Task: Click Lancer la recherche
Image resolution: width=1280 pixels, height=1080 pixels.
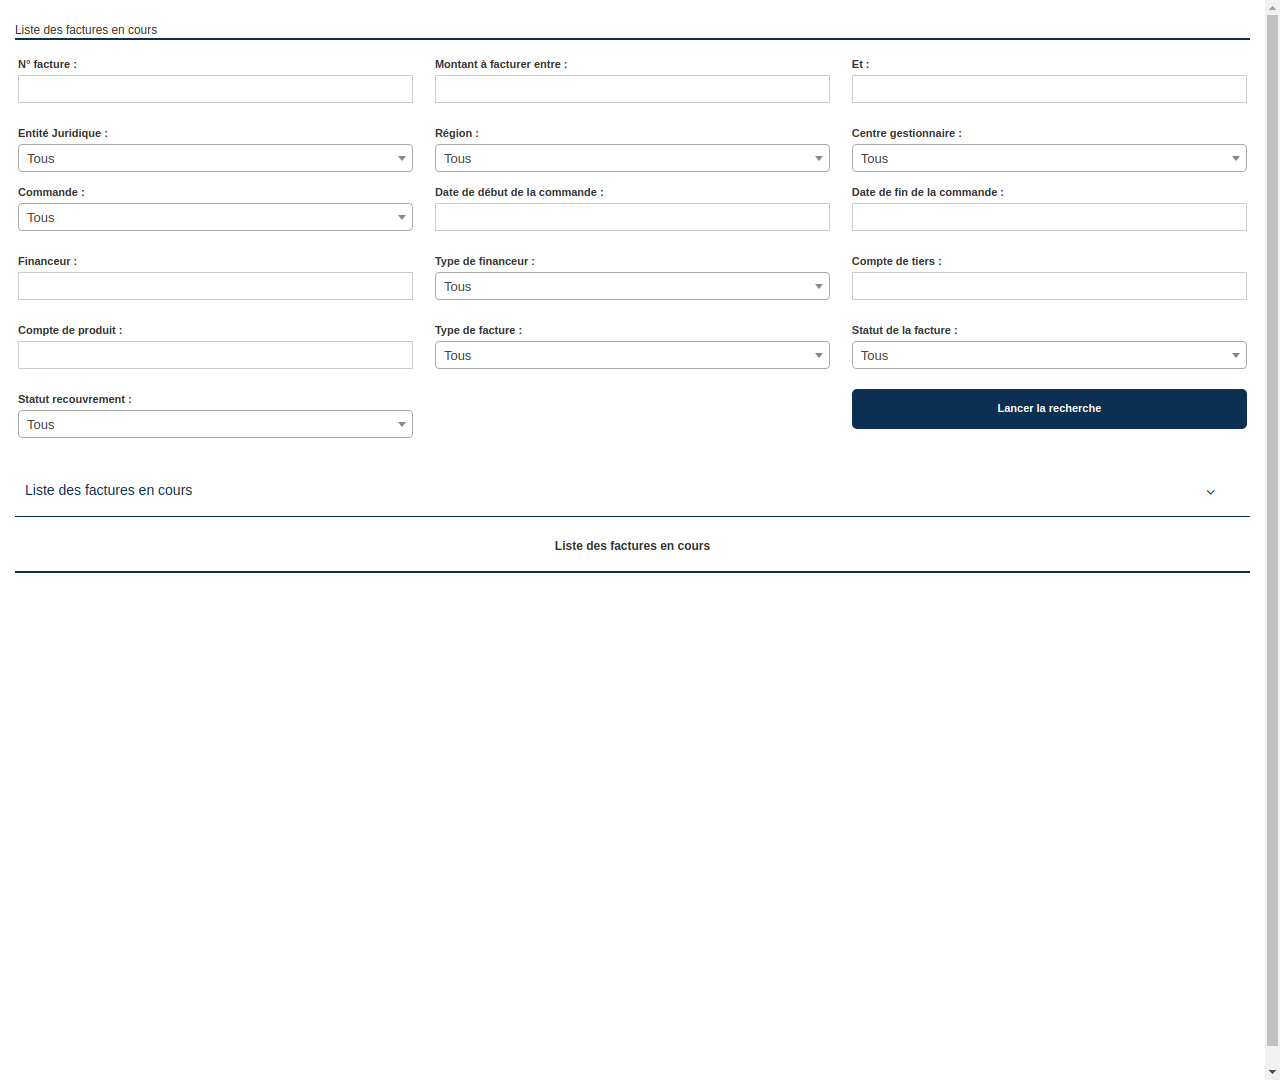Action: pyautogui.click(x=1049, y=408)
